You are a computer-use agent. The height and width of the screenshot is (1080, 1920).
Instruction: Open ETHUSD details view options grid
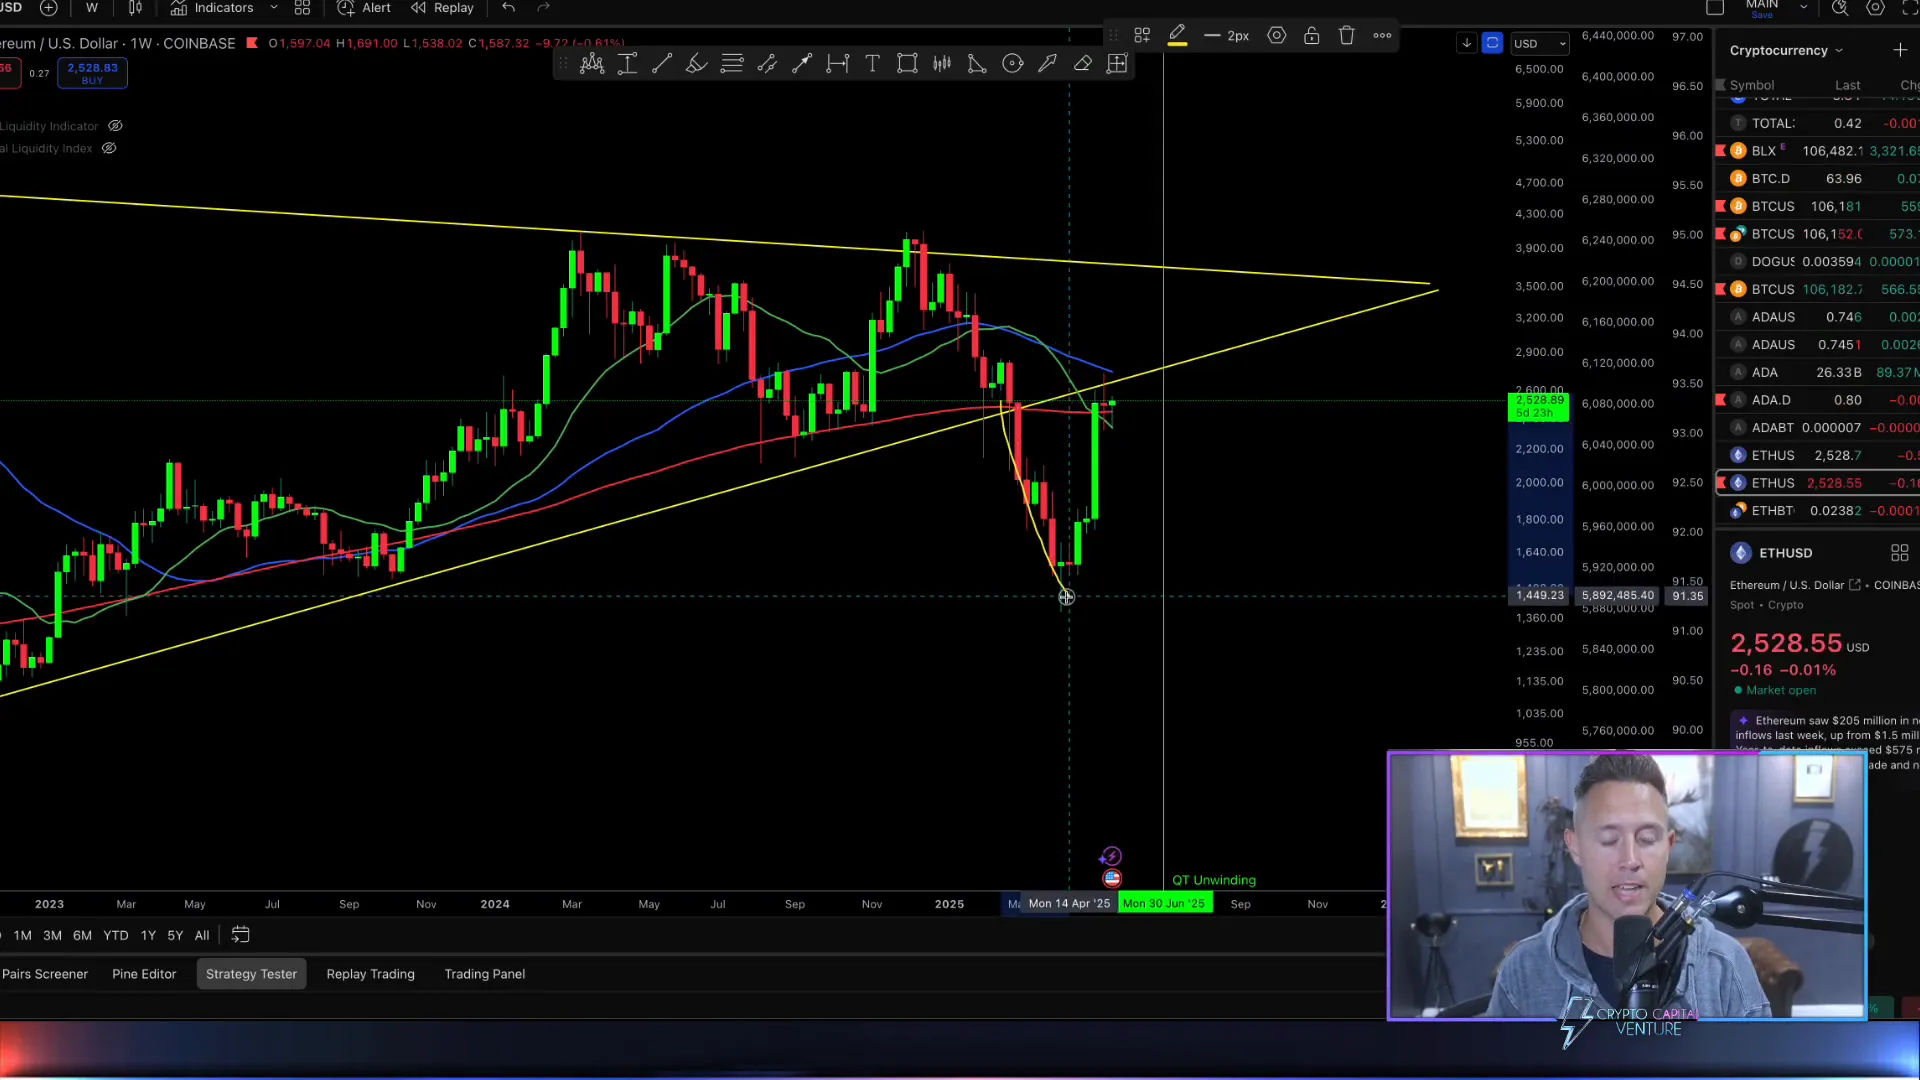coord(1900,553)
